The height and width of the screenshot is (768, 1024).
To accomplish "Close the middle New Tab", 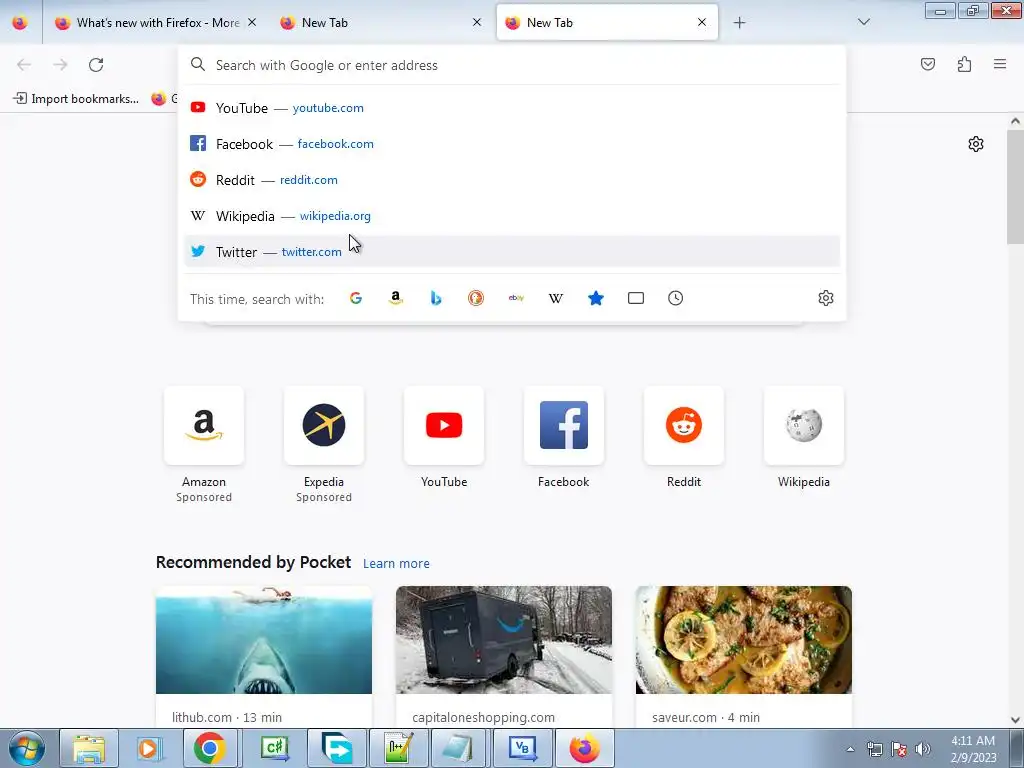I will 477,22.
